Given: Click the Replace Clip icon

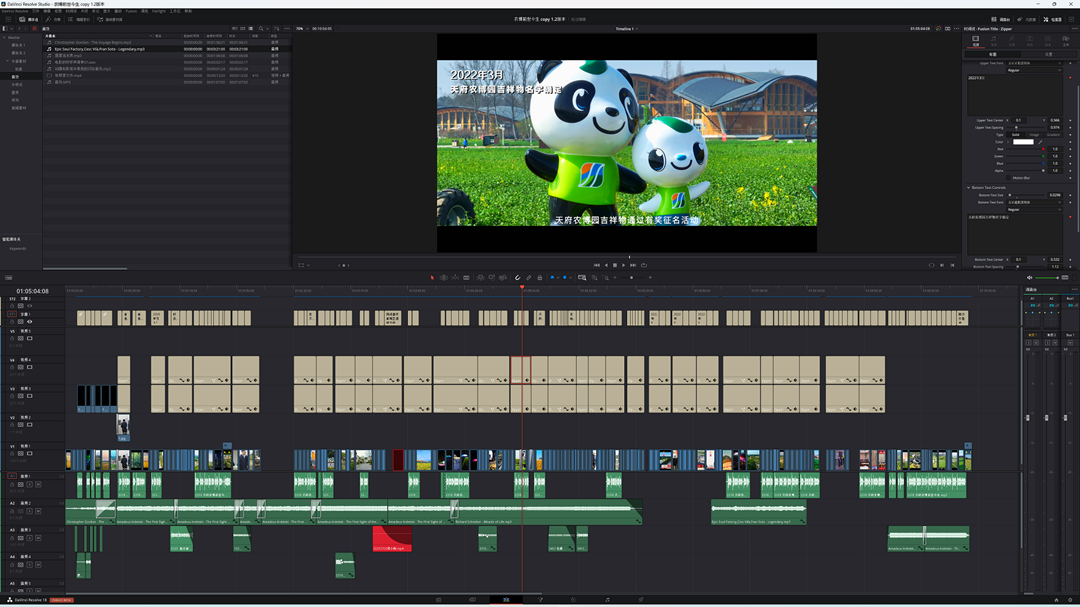Looking at the screenshot, I should pos(503,278).
